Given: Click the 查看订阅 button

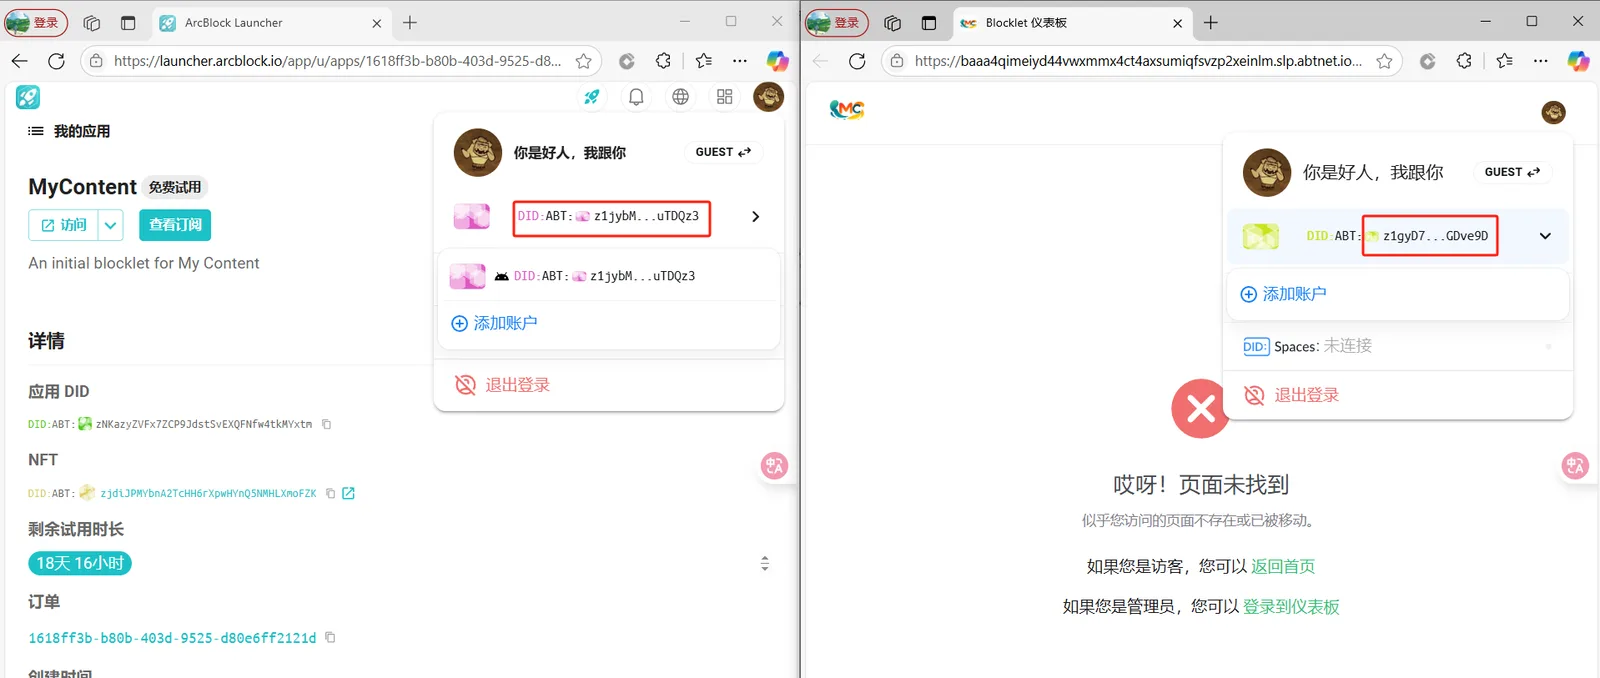Looking at the screenshot, I should pyautogui.click(x=175, y=225).
